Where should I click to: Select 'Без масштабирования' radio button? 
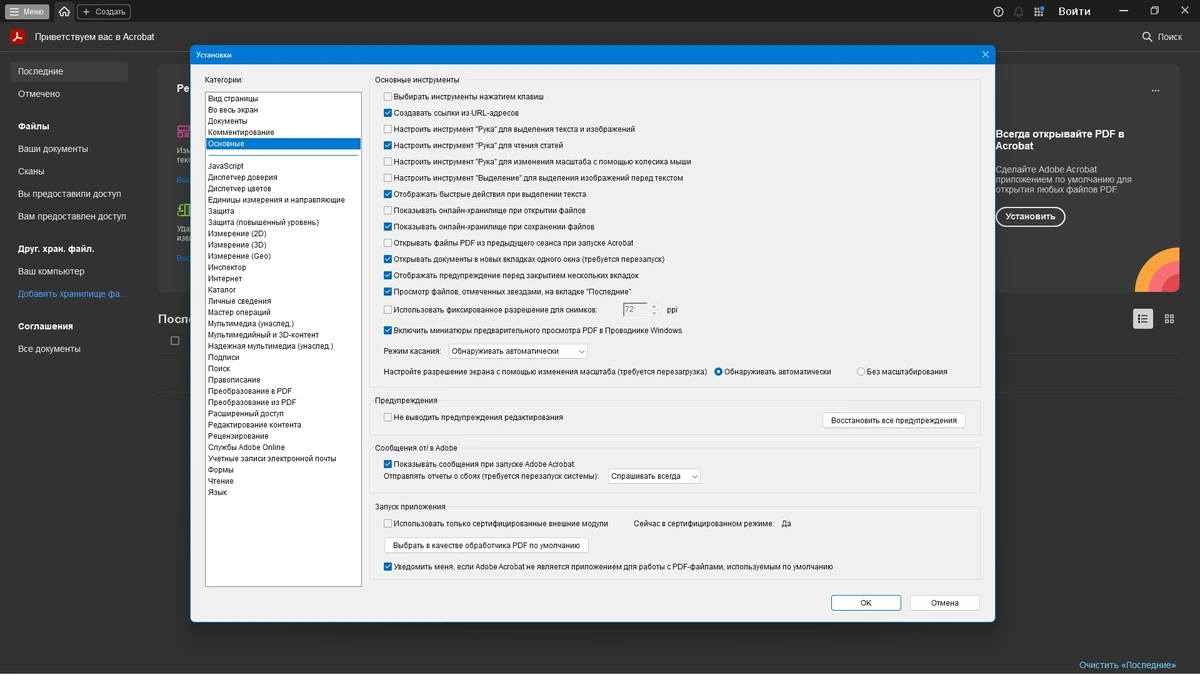coord(861,371)
